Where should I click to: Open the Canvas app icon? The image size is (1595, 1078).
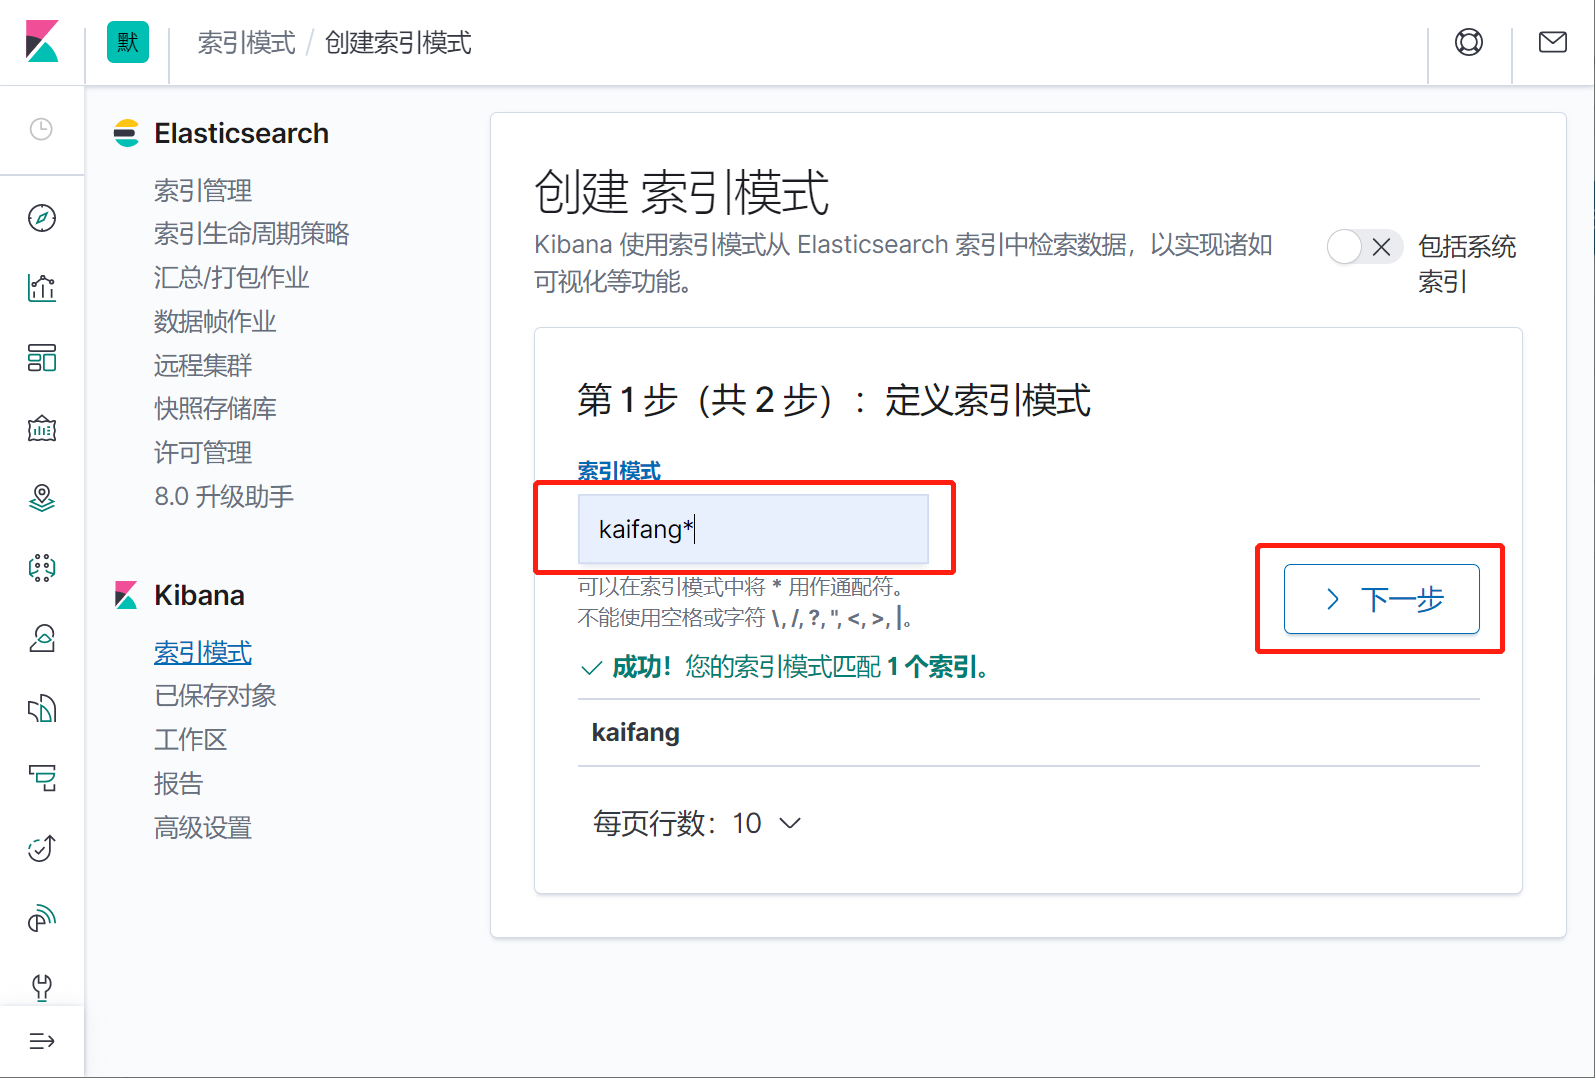tap(42, 429)
